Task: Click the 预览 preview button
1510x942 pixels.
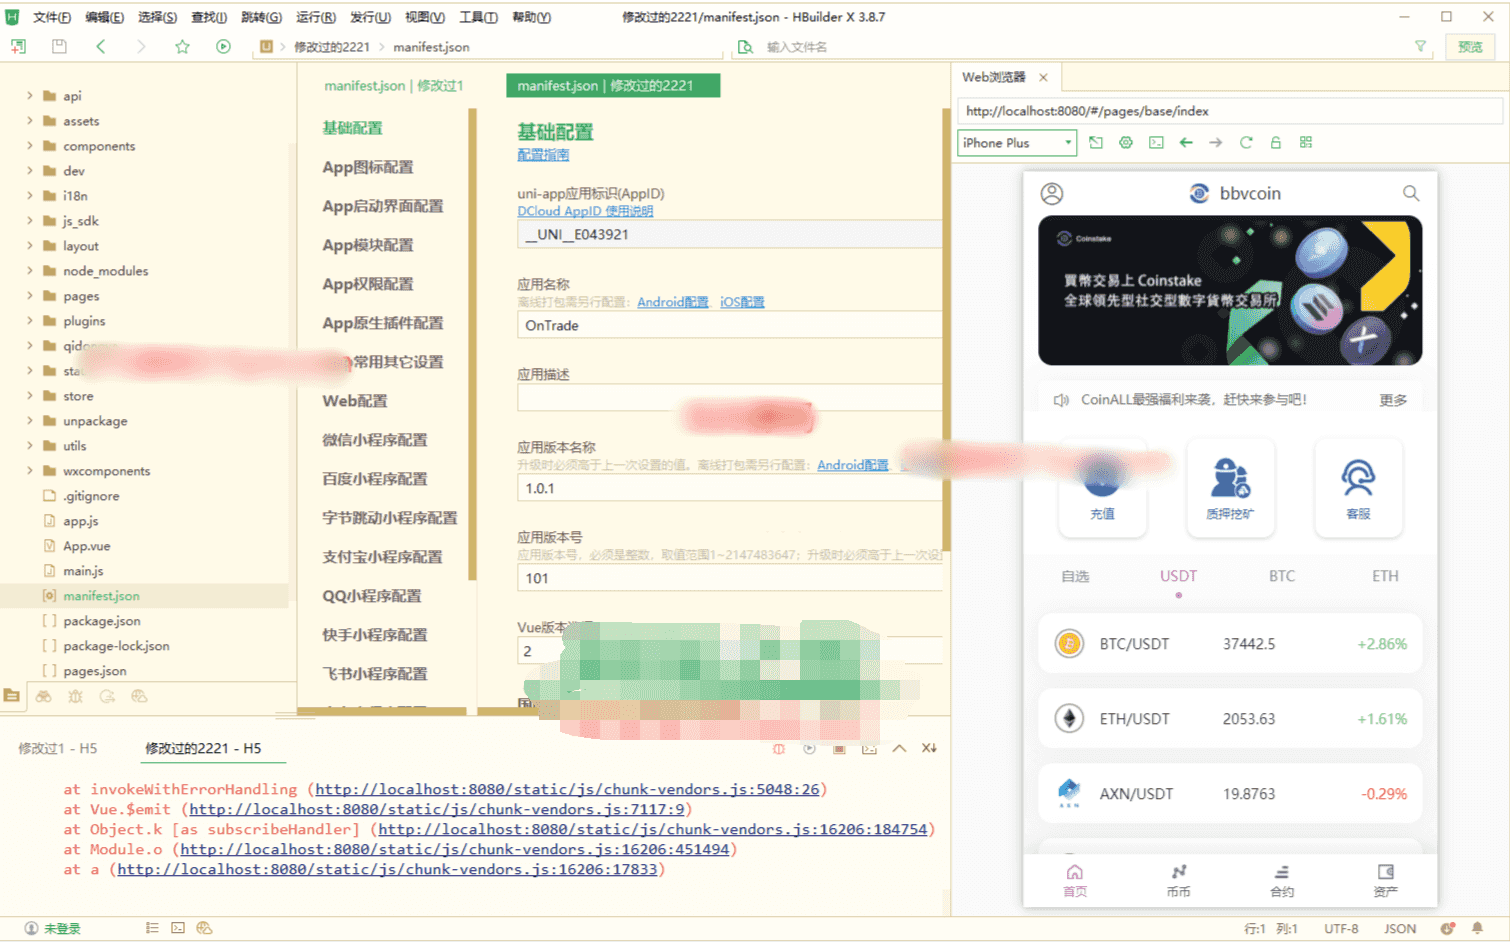Action: (1470, 47)
